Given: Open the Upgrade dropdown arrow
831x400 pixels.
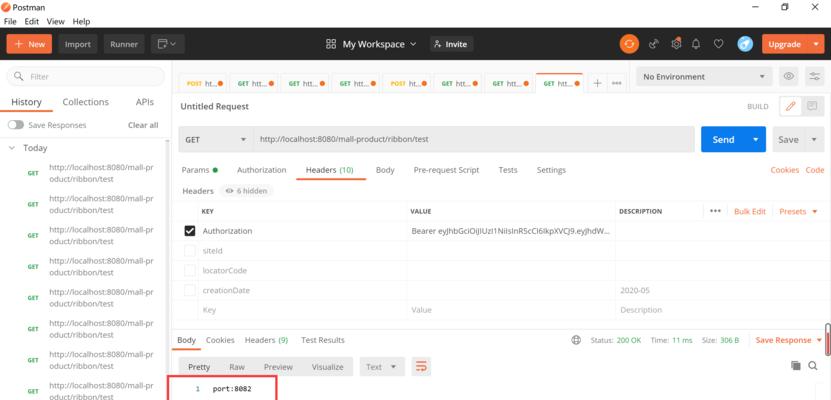Looking at the screenshot, I should tap(816, 44).
